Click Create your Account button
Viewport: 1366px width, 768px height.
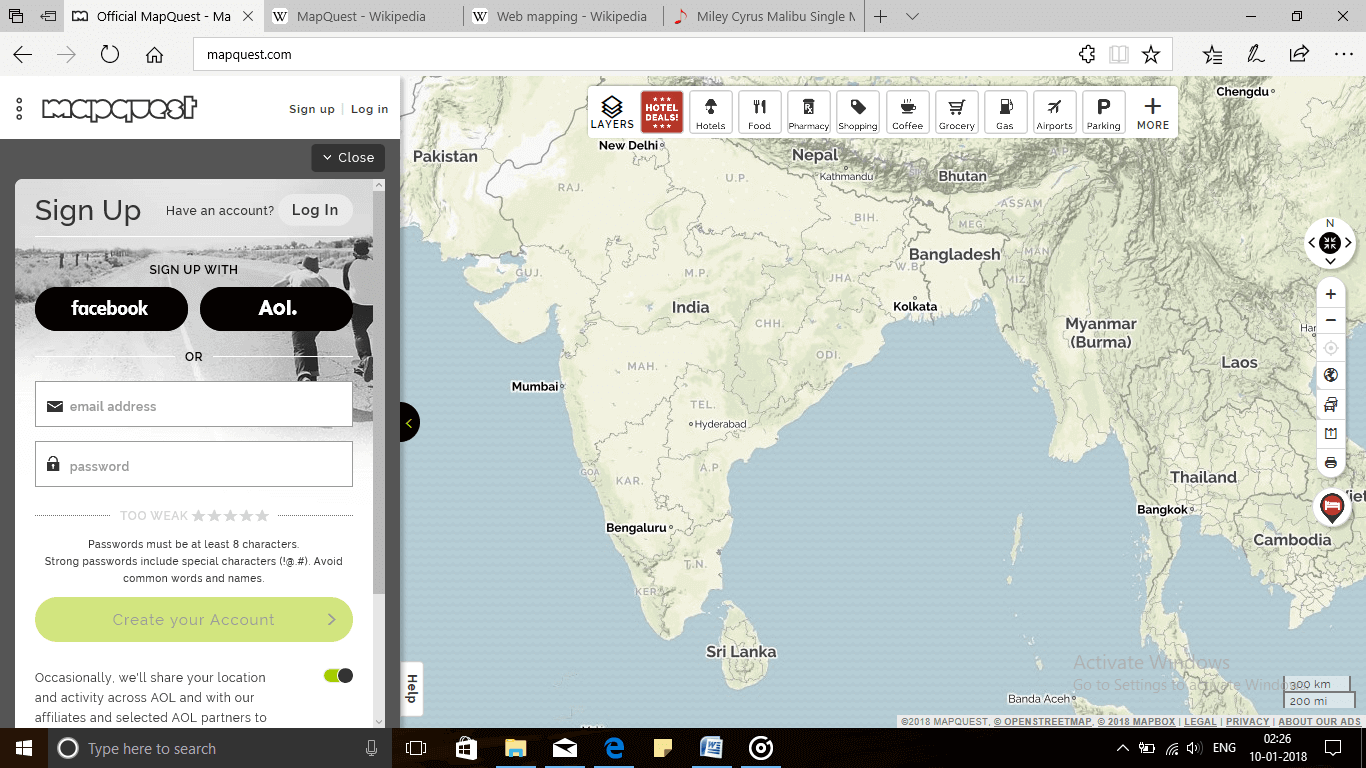(x=194, y=619)
